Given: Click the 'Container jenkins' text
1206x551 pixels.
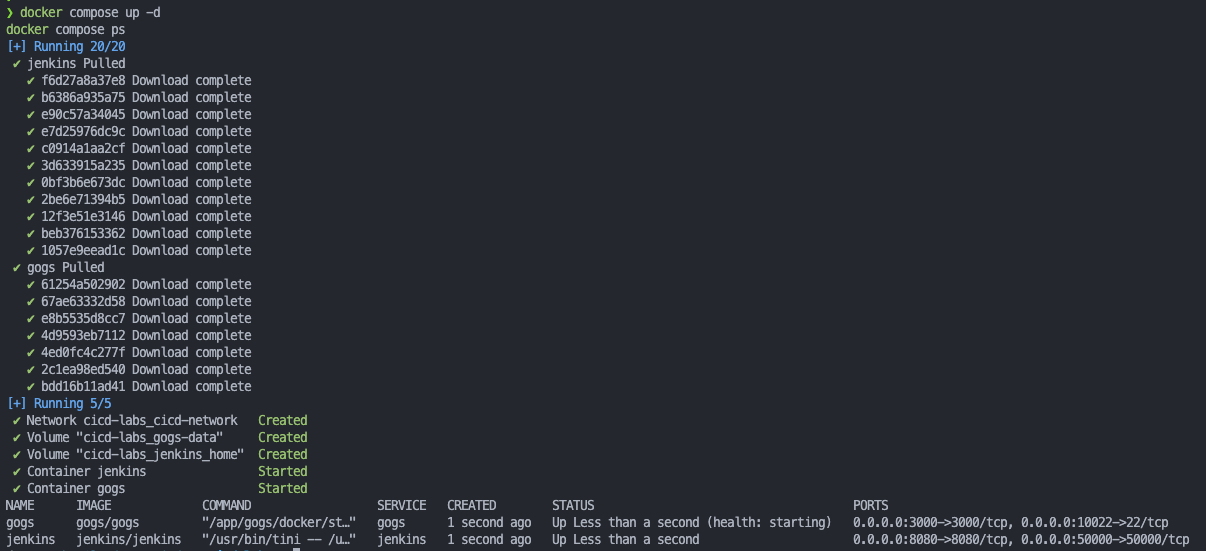Looking at the screenshot, I should click(86, 471).
